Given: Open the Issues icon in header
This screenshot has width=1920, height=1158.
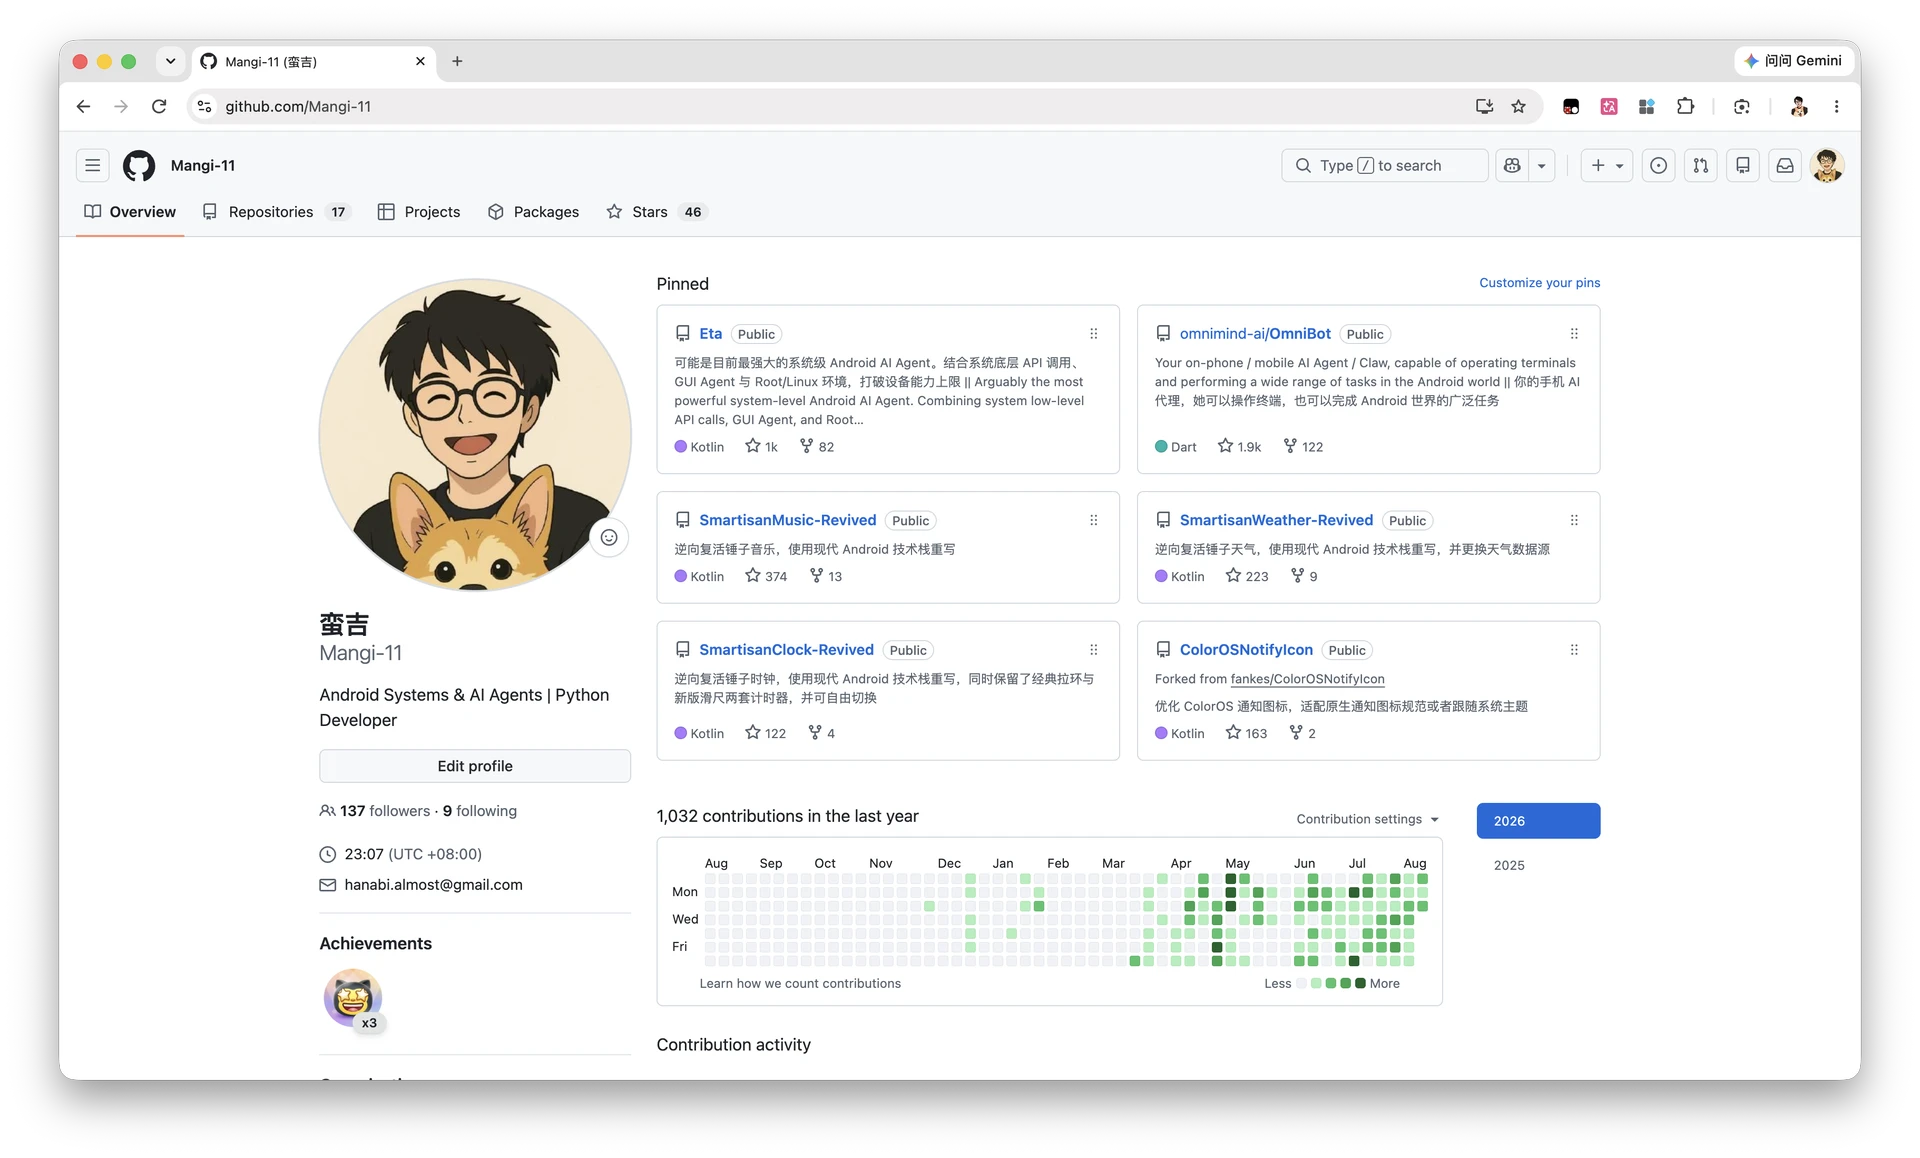Looking at the screenshot, I should pos(1659,166).
